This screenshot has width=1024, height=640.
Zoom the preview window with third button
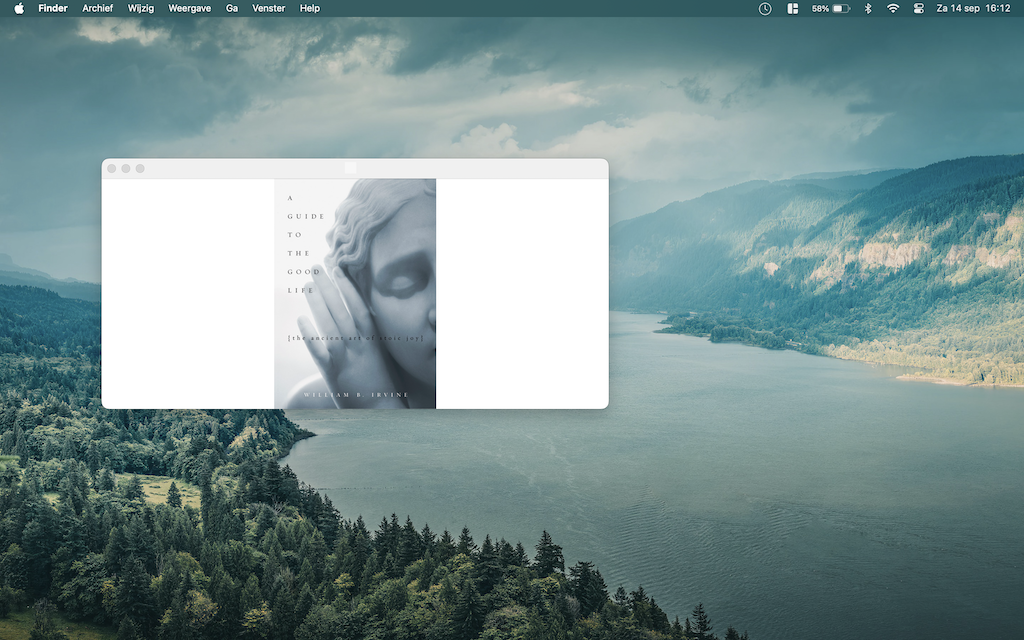pyautogui.click(x=140, y=168)
